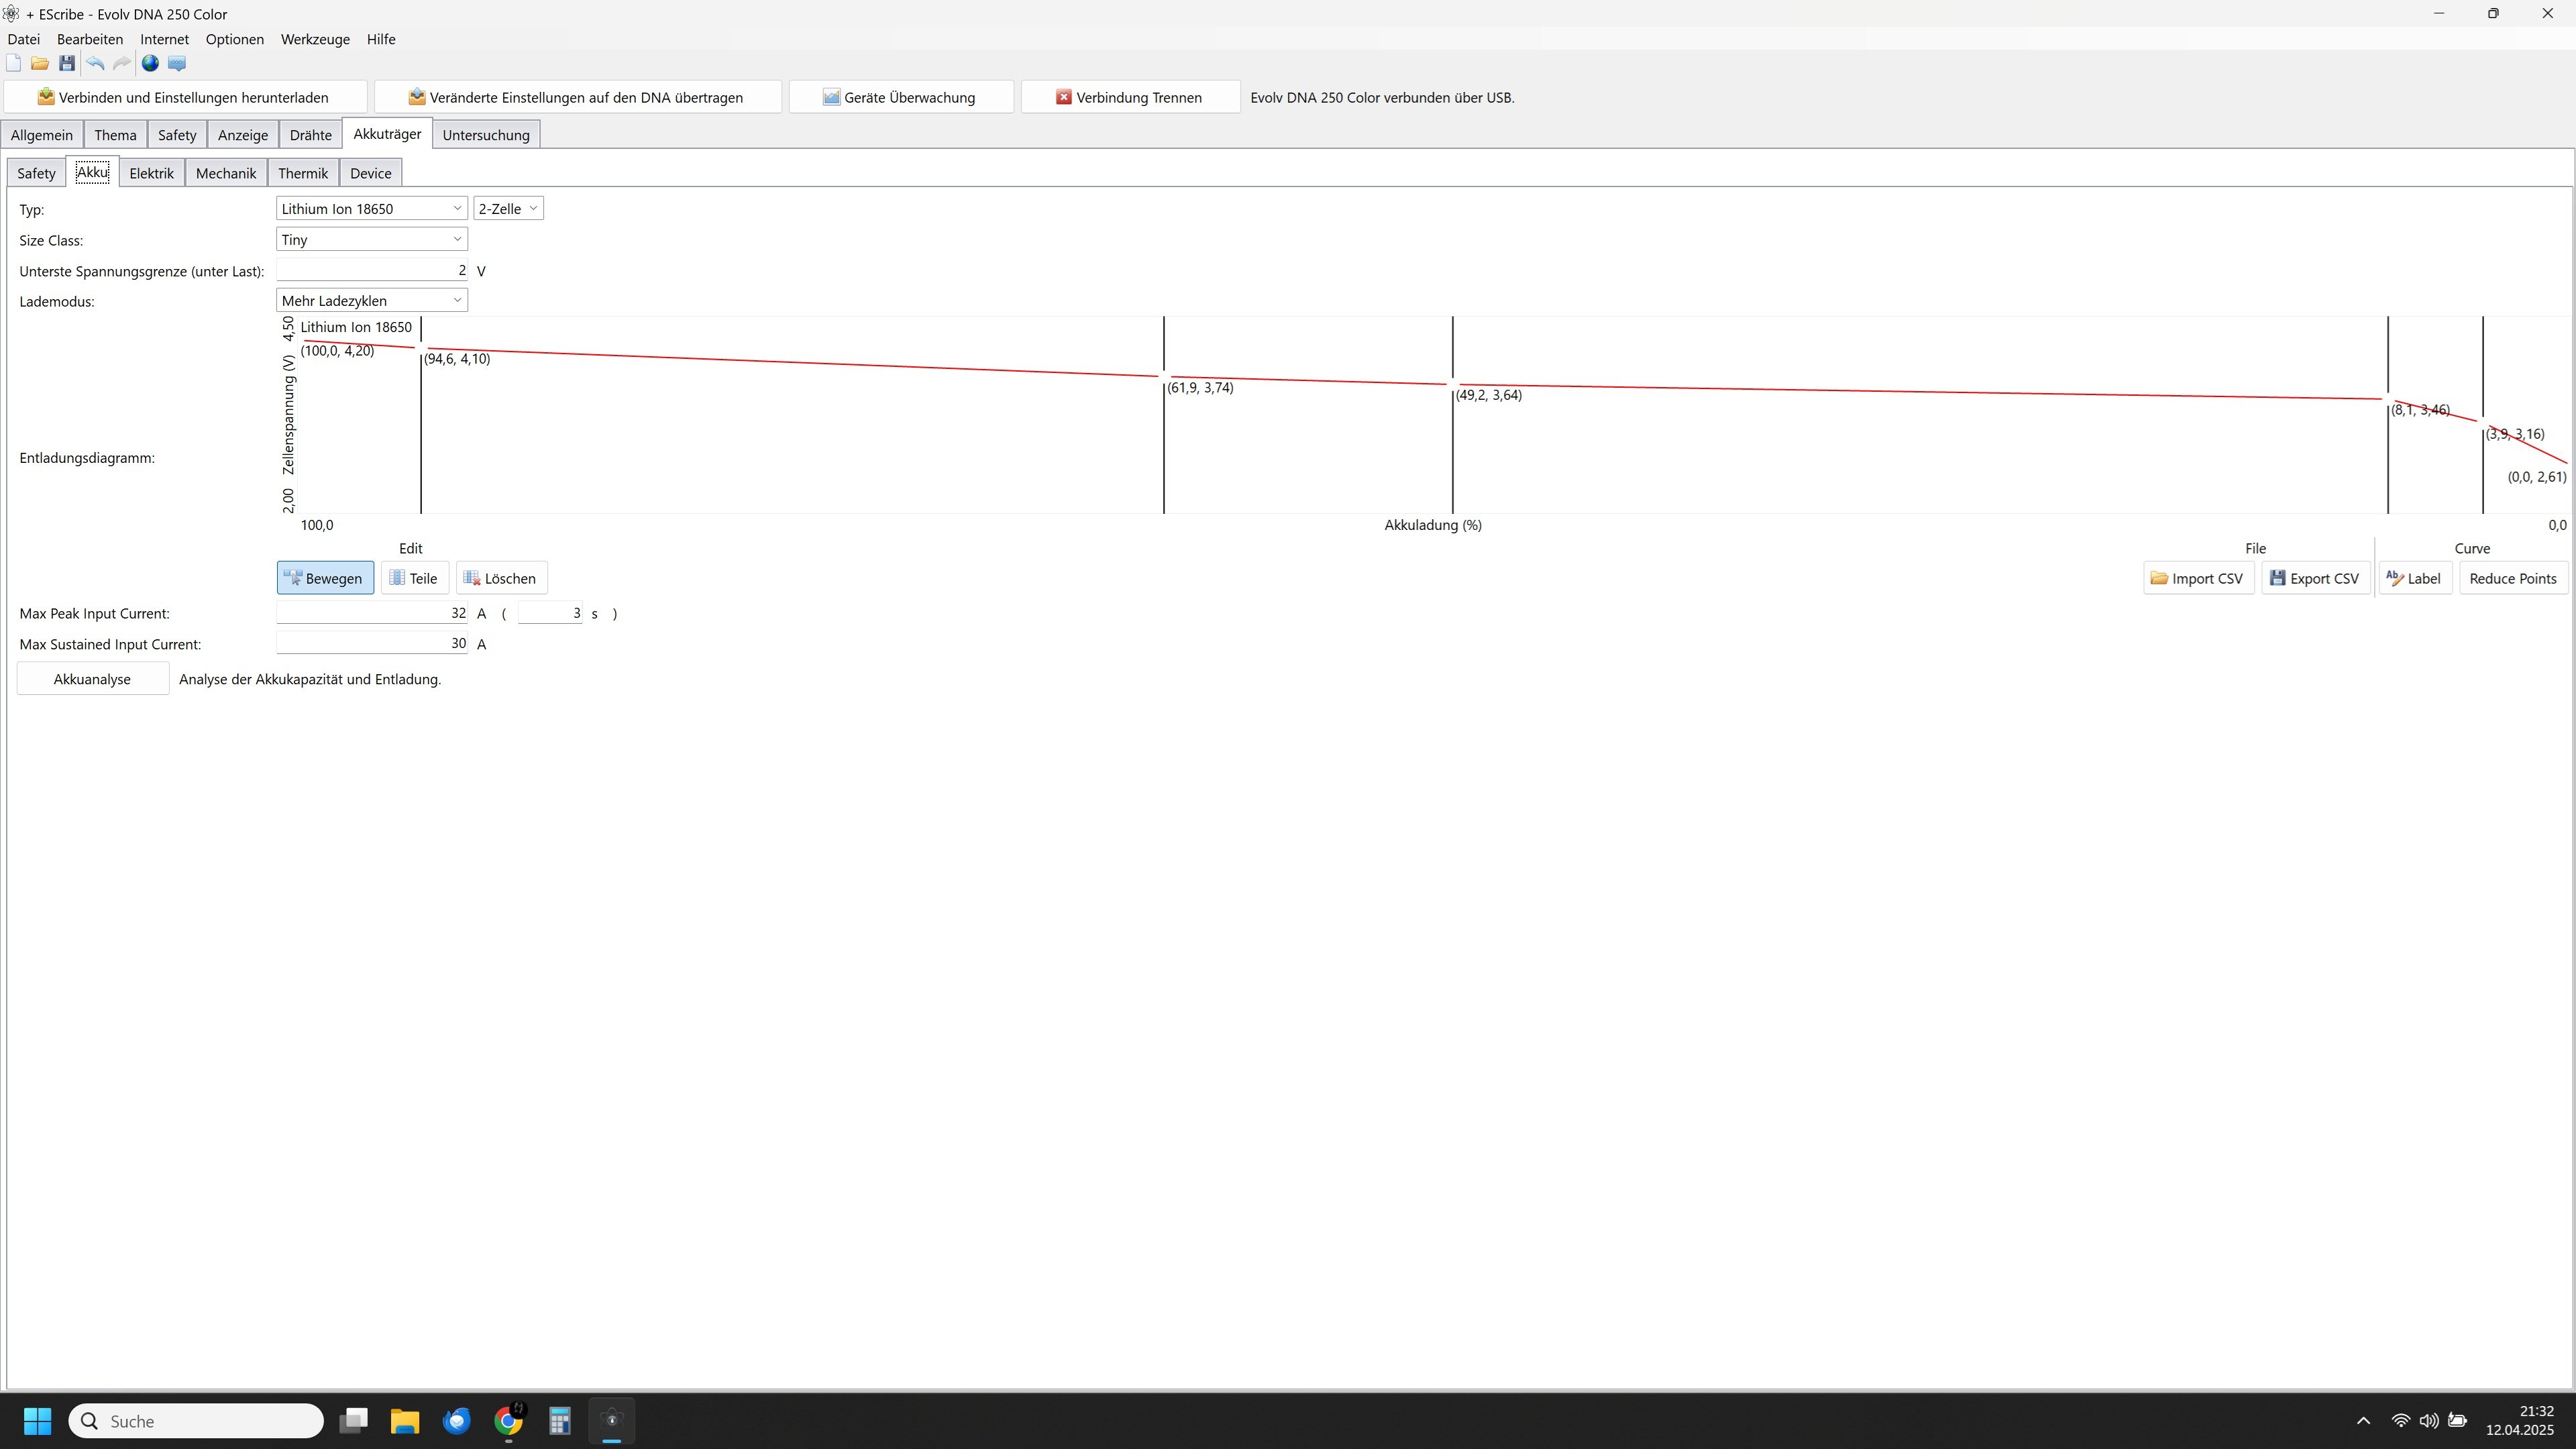Expand the Lithium Ion 18650 type dropdown
2576x1449 pixels.
coord(371,209)
